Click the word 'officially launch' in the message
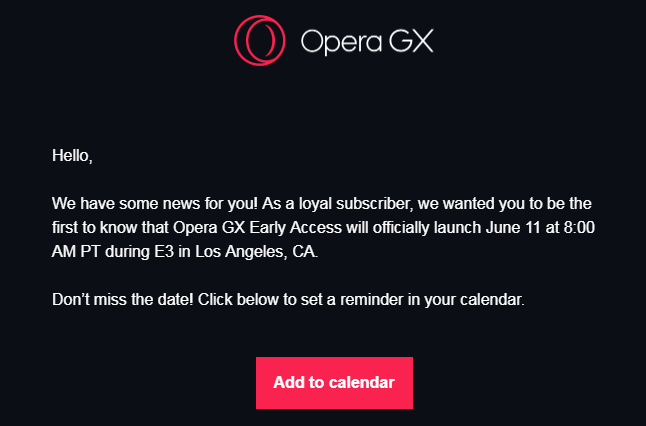Image resolution: width=646 pixels, height=426 pixels. click(427, 227)
